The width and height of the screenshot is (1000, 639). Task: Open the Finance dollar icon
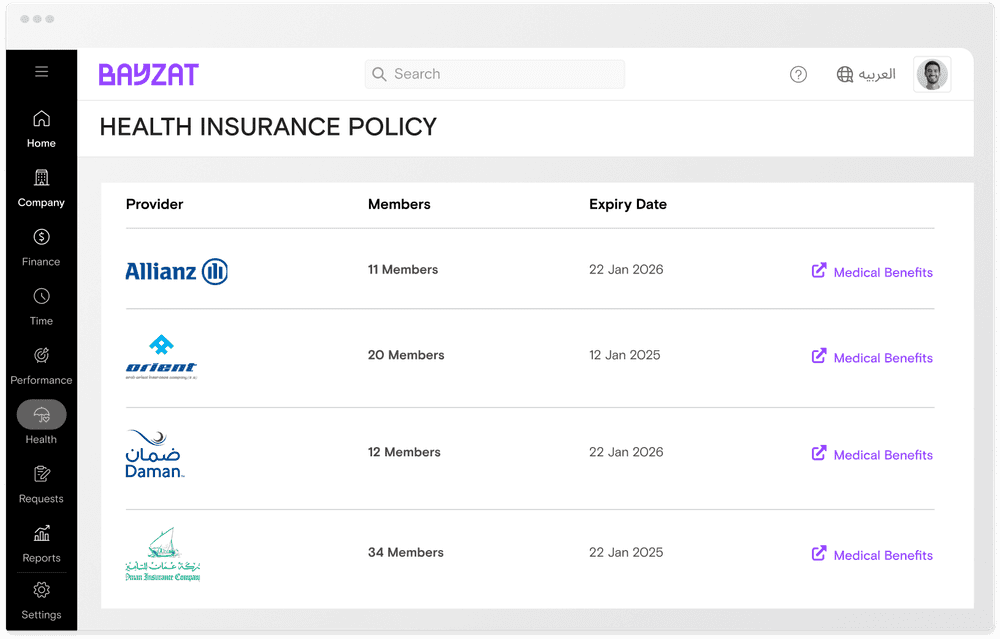tap(41, 237)
